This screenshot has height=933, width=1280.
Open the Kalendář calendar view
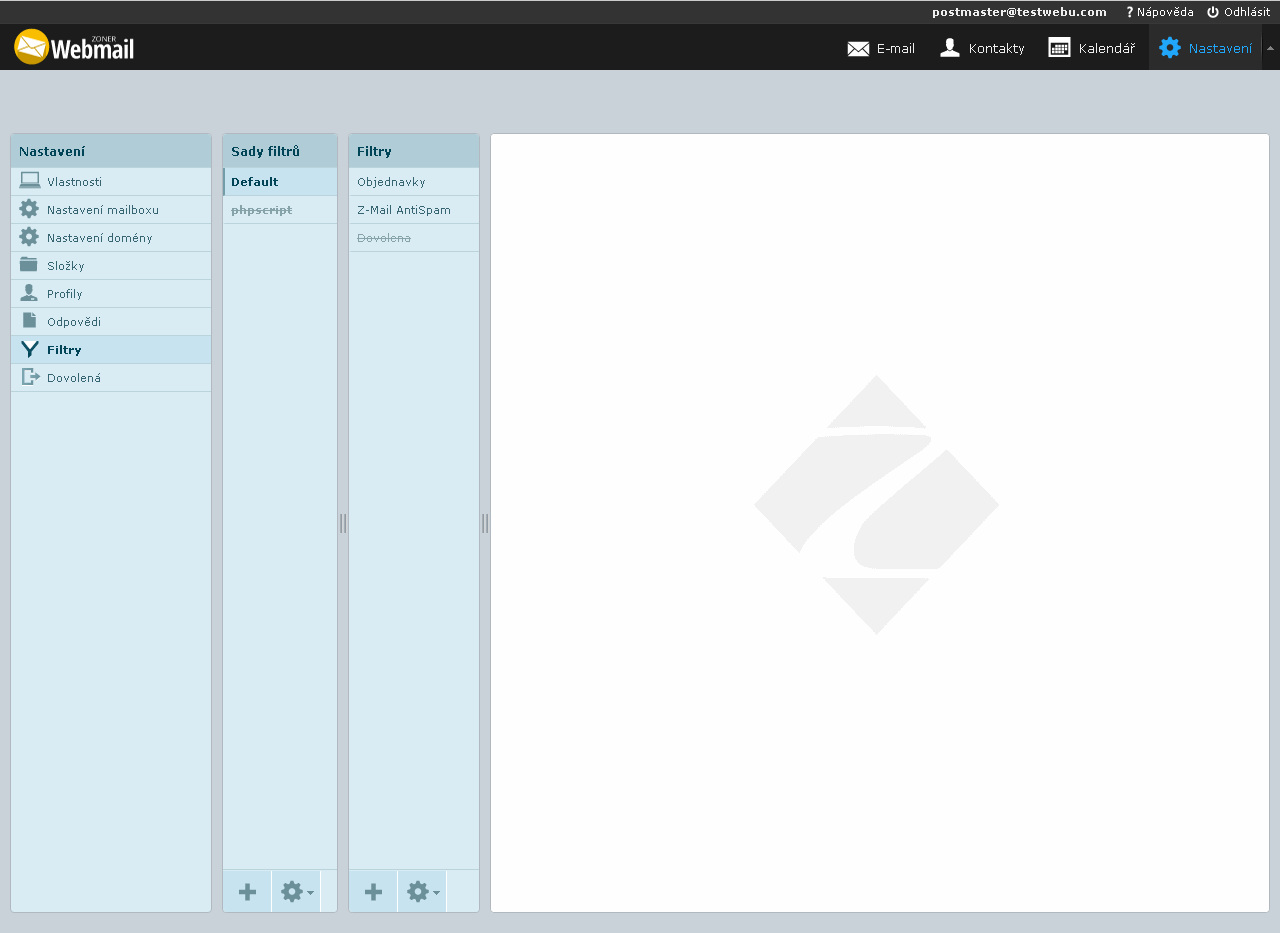1092,48
